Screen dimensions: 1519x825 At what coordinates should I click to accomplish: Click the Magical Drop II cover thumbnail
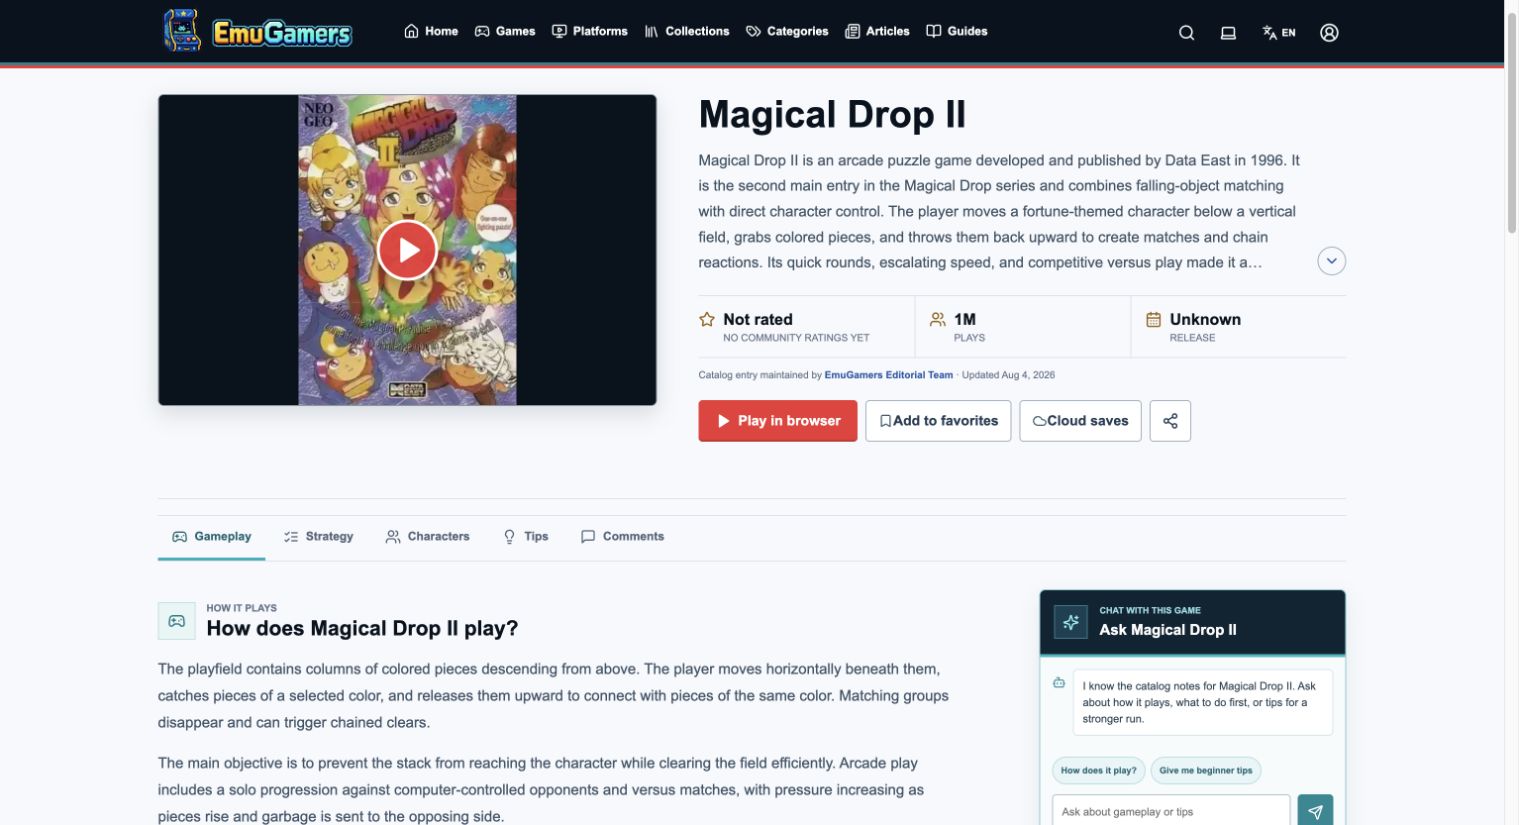point(407,250)
